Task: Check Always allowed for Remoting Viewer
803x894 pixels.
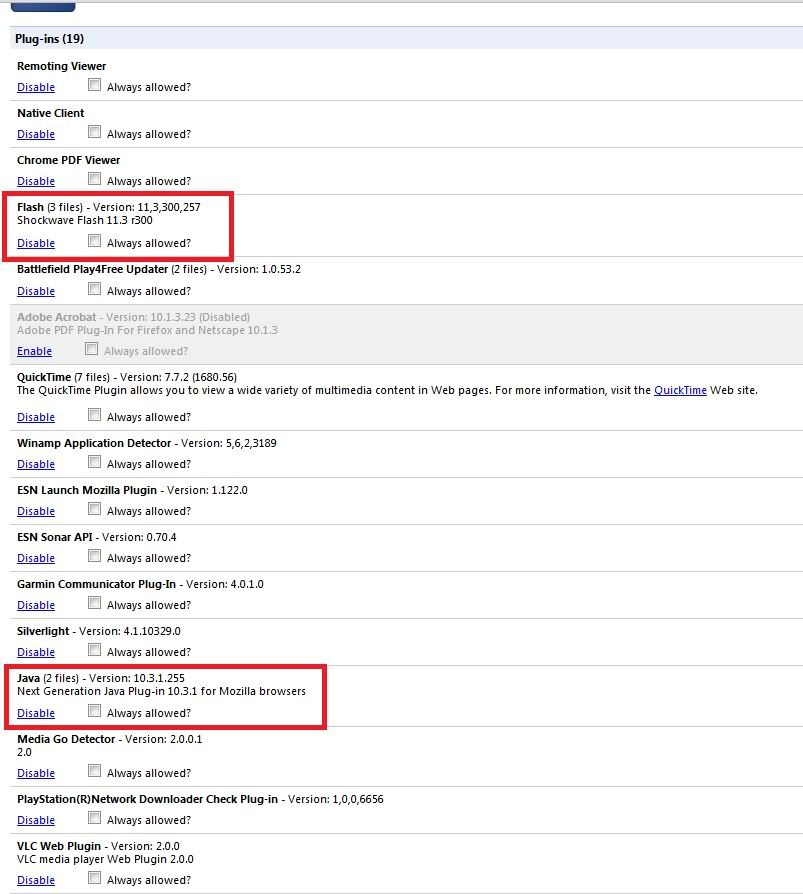Action: [x=95, y=85]
